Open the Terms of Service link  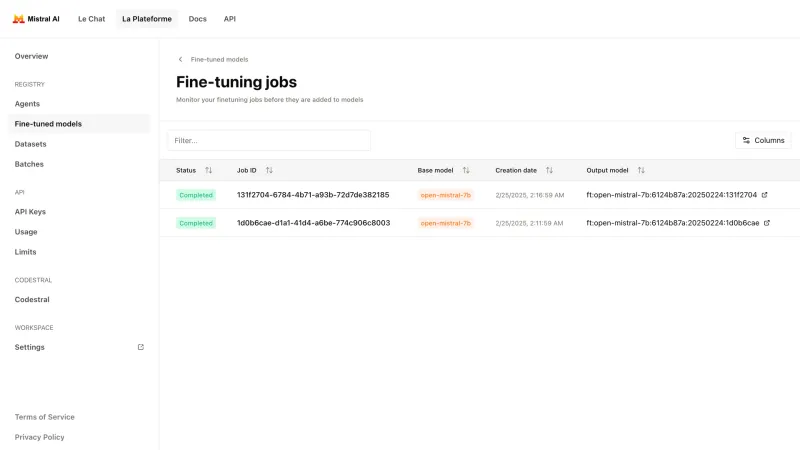coord(44,417)
